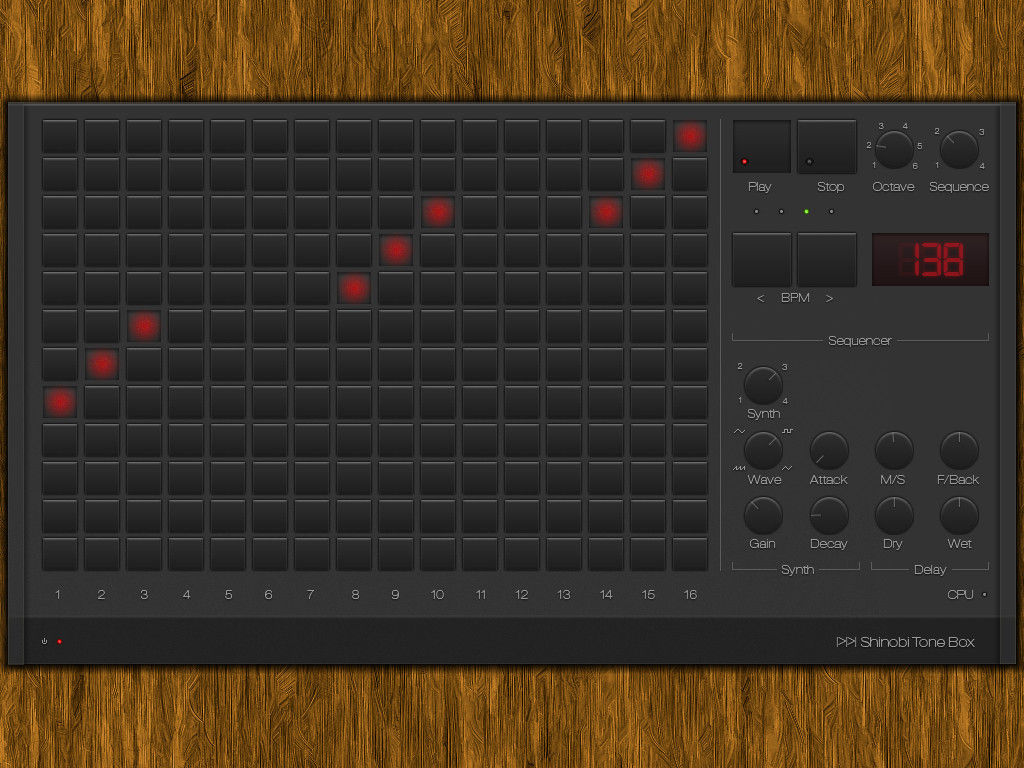The image size is (1024, 768).
Task: Adjust the M/S delay knob
Action: [893, 450]
